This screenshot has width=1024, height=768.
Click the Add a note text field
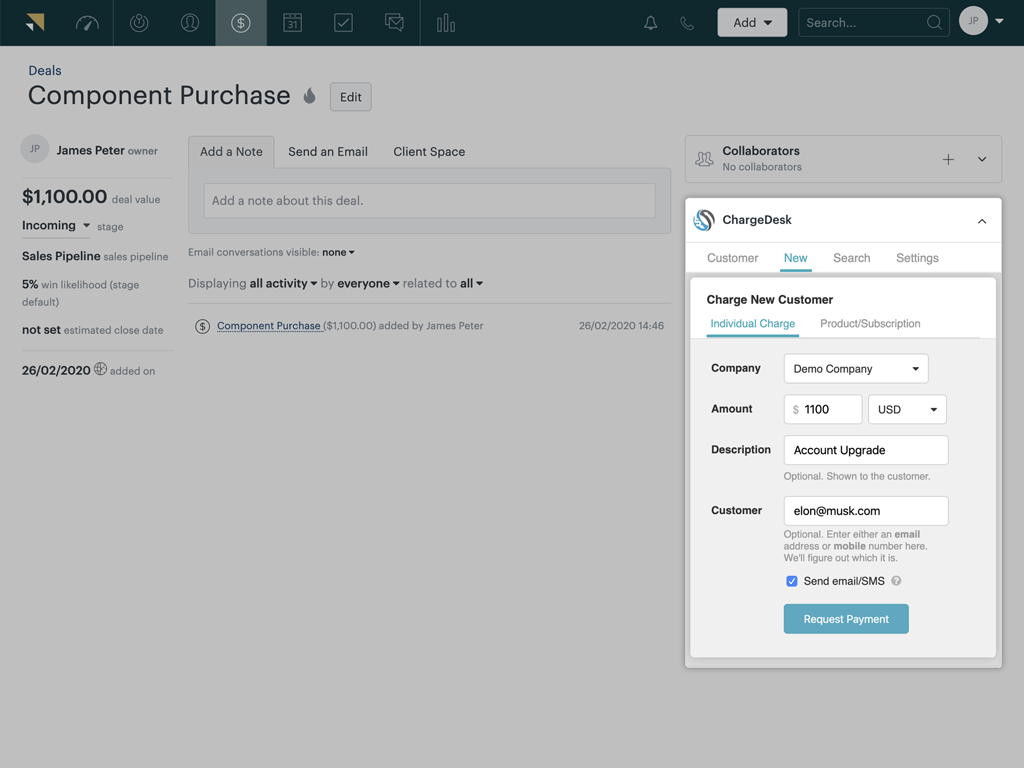tap(429, 200)
